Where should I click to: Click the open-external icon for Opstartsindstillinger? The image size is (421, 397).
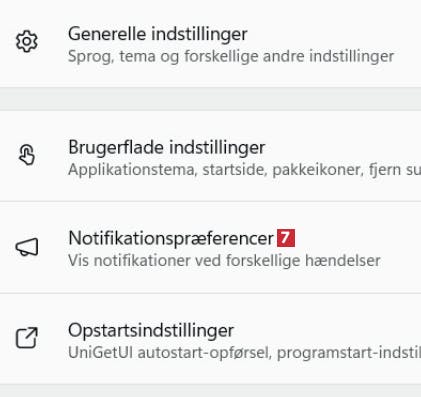27,338
